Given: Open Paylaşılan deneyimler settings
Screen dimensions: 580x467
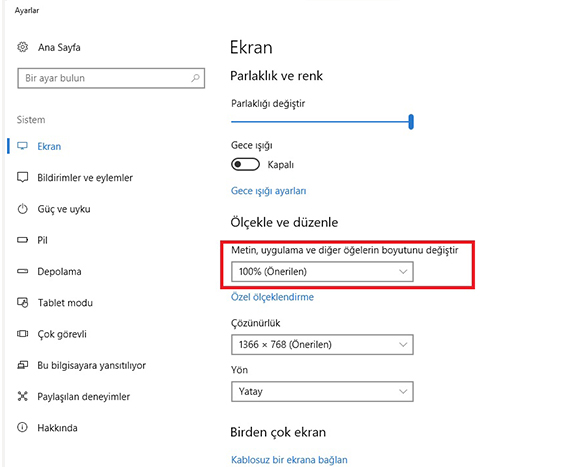Looking at the screenshot, I should point(84,397).
